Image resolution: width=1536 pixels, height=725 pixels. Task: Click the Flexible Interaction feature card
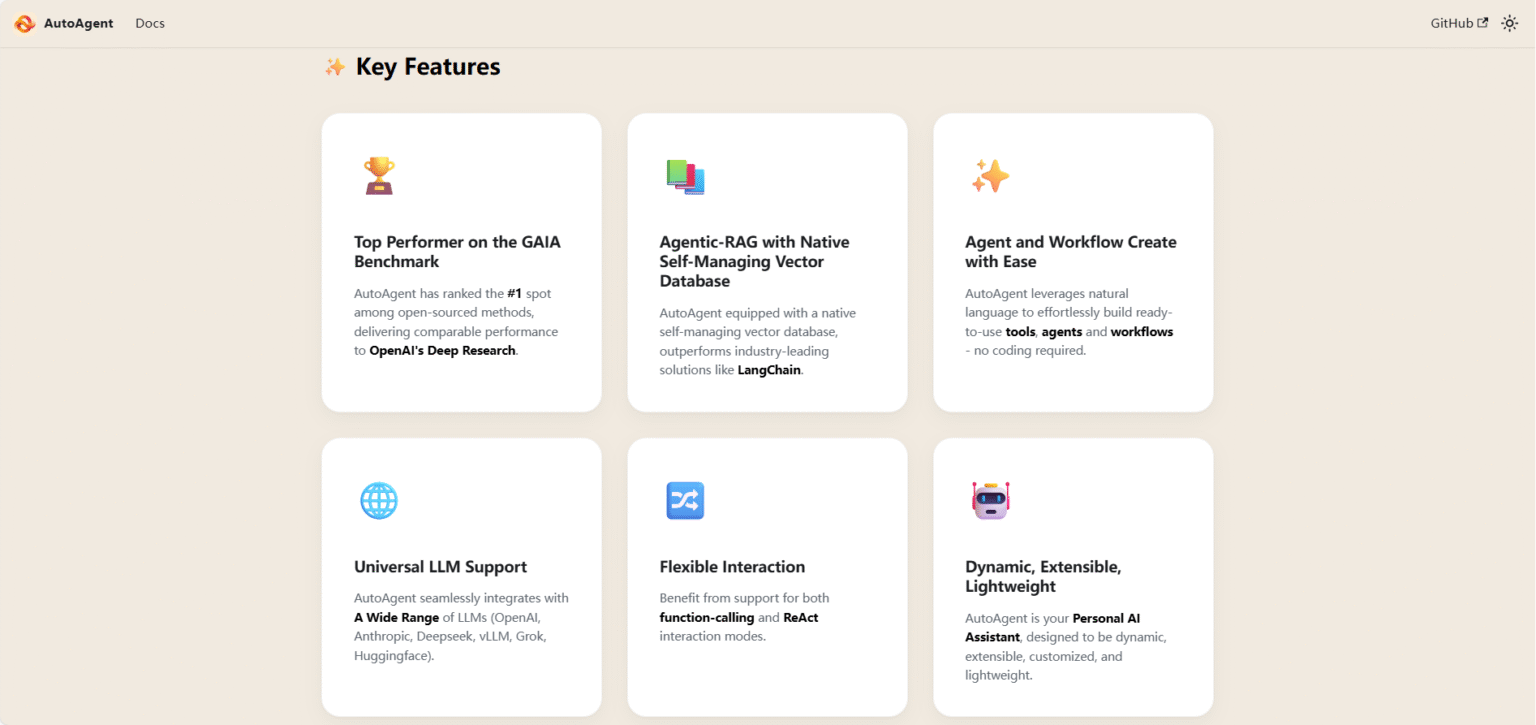[766, 577]
